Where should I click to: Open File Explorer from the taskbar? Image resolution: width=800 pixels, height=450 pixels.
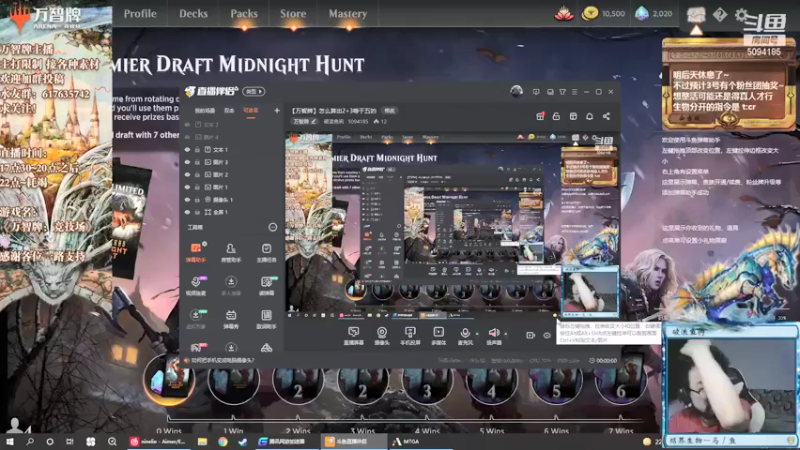point(203,441)
